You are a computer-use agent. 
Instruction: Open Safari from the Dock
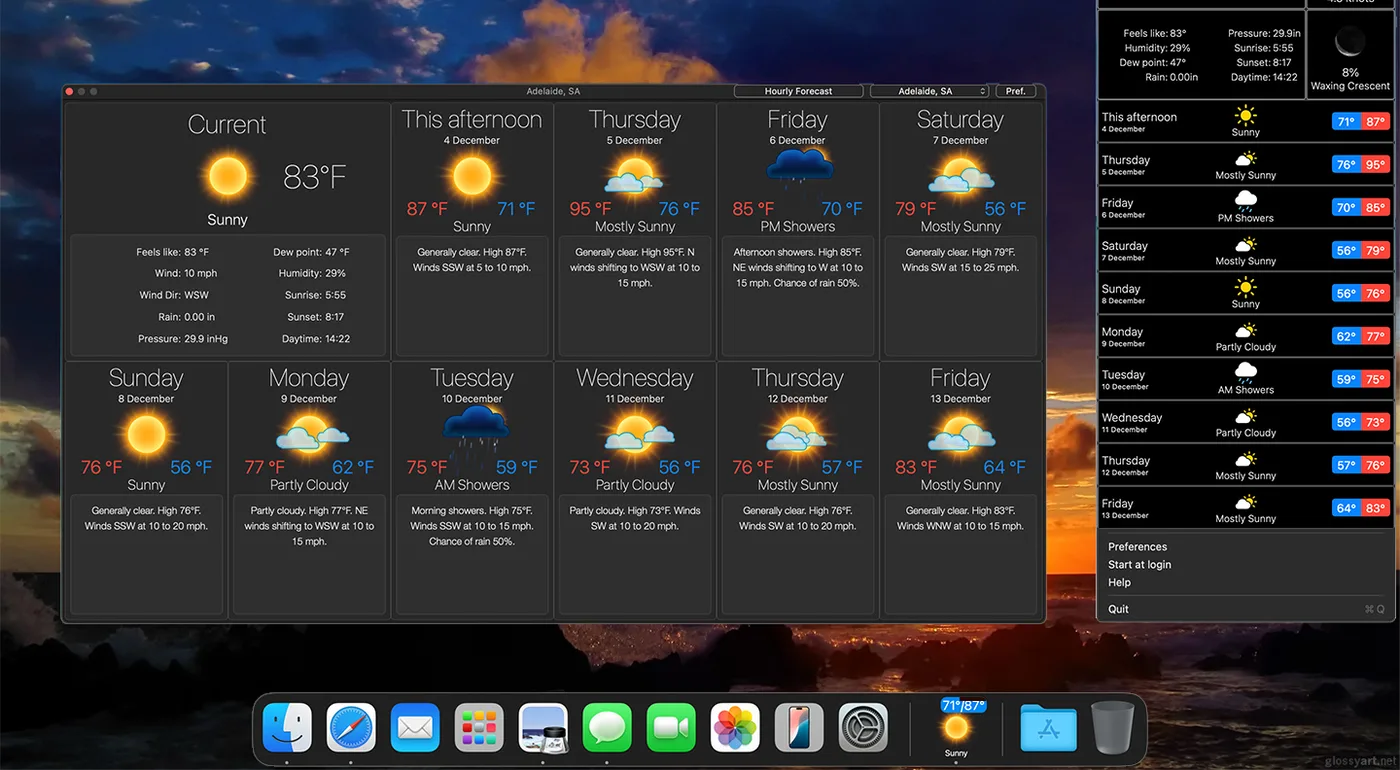[351, 727]
